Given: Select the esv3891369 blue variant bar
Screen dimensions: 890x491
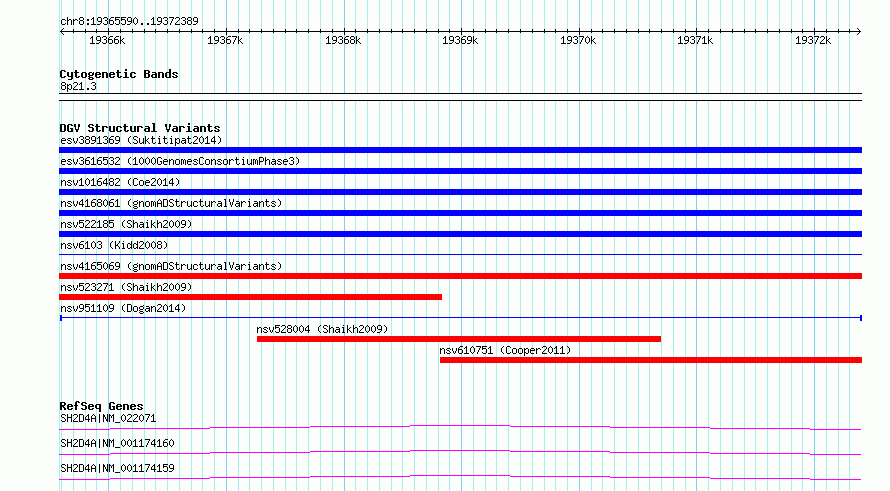Looking at the screenshot, I should [x=460, y=150].
